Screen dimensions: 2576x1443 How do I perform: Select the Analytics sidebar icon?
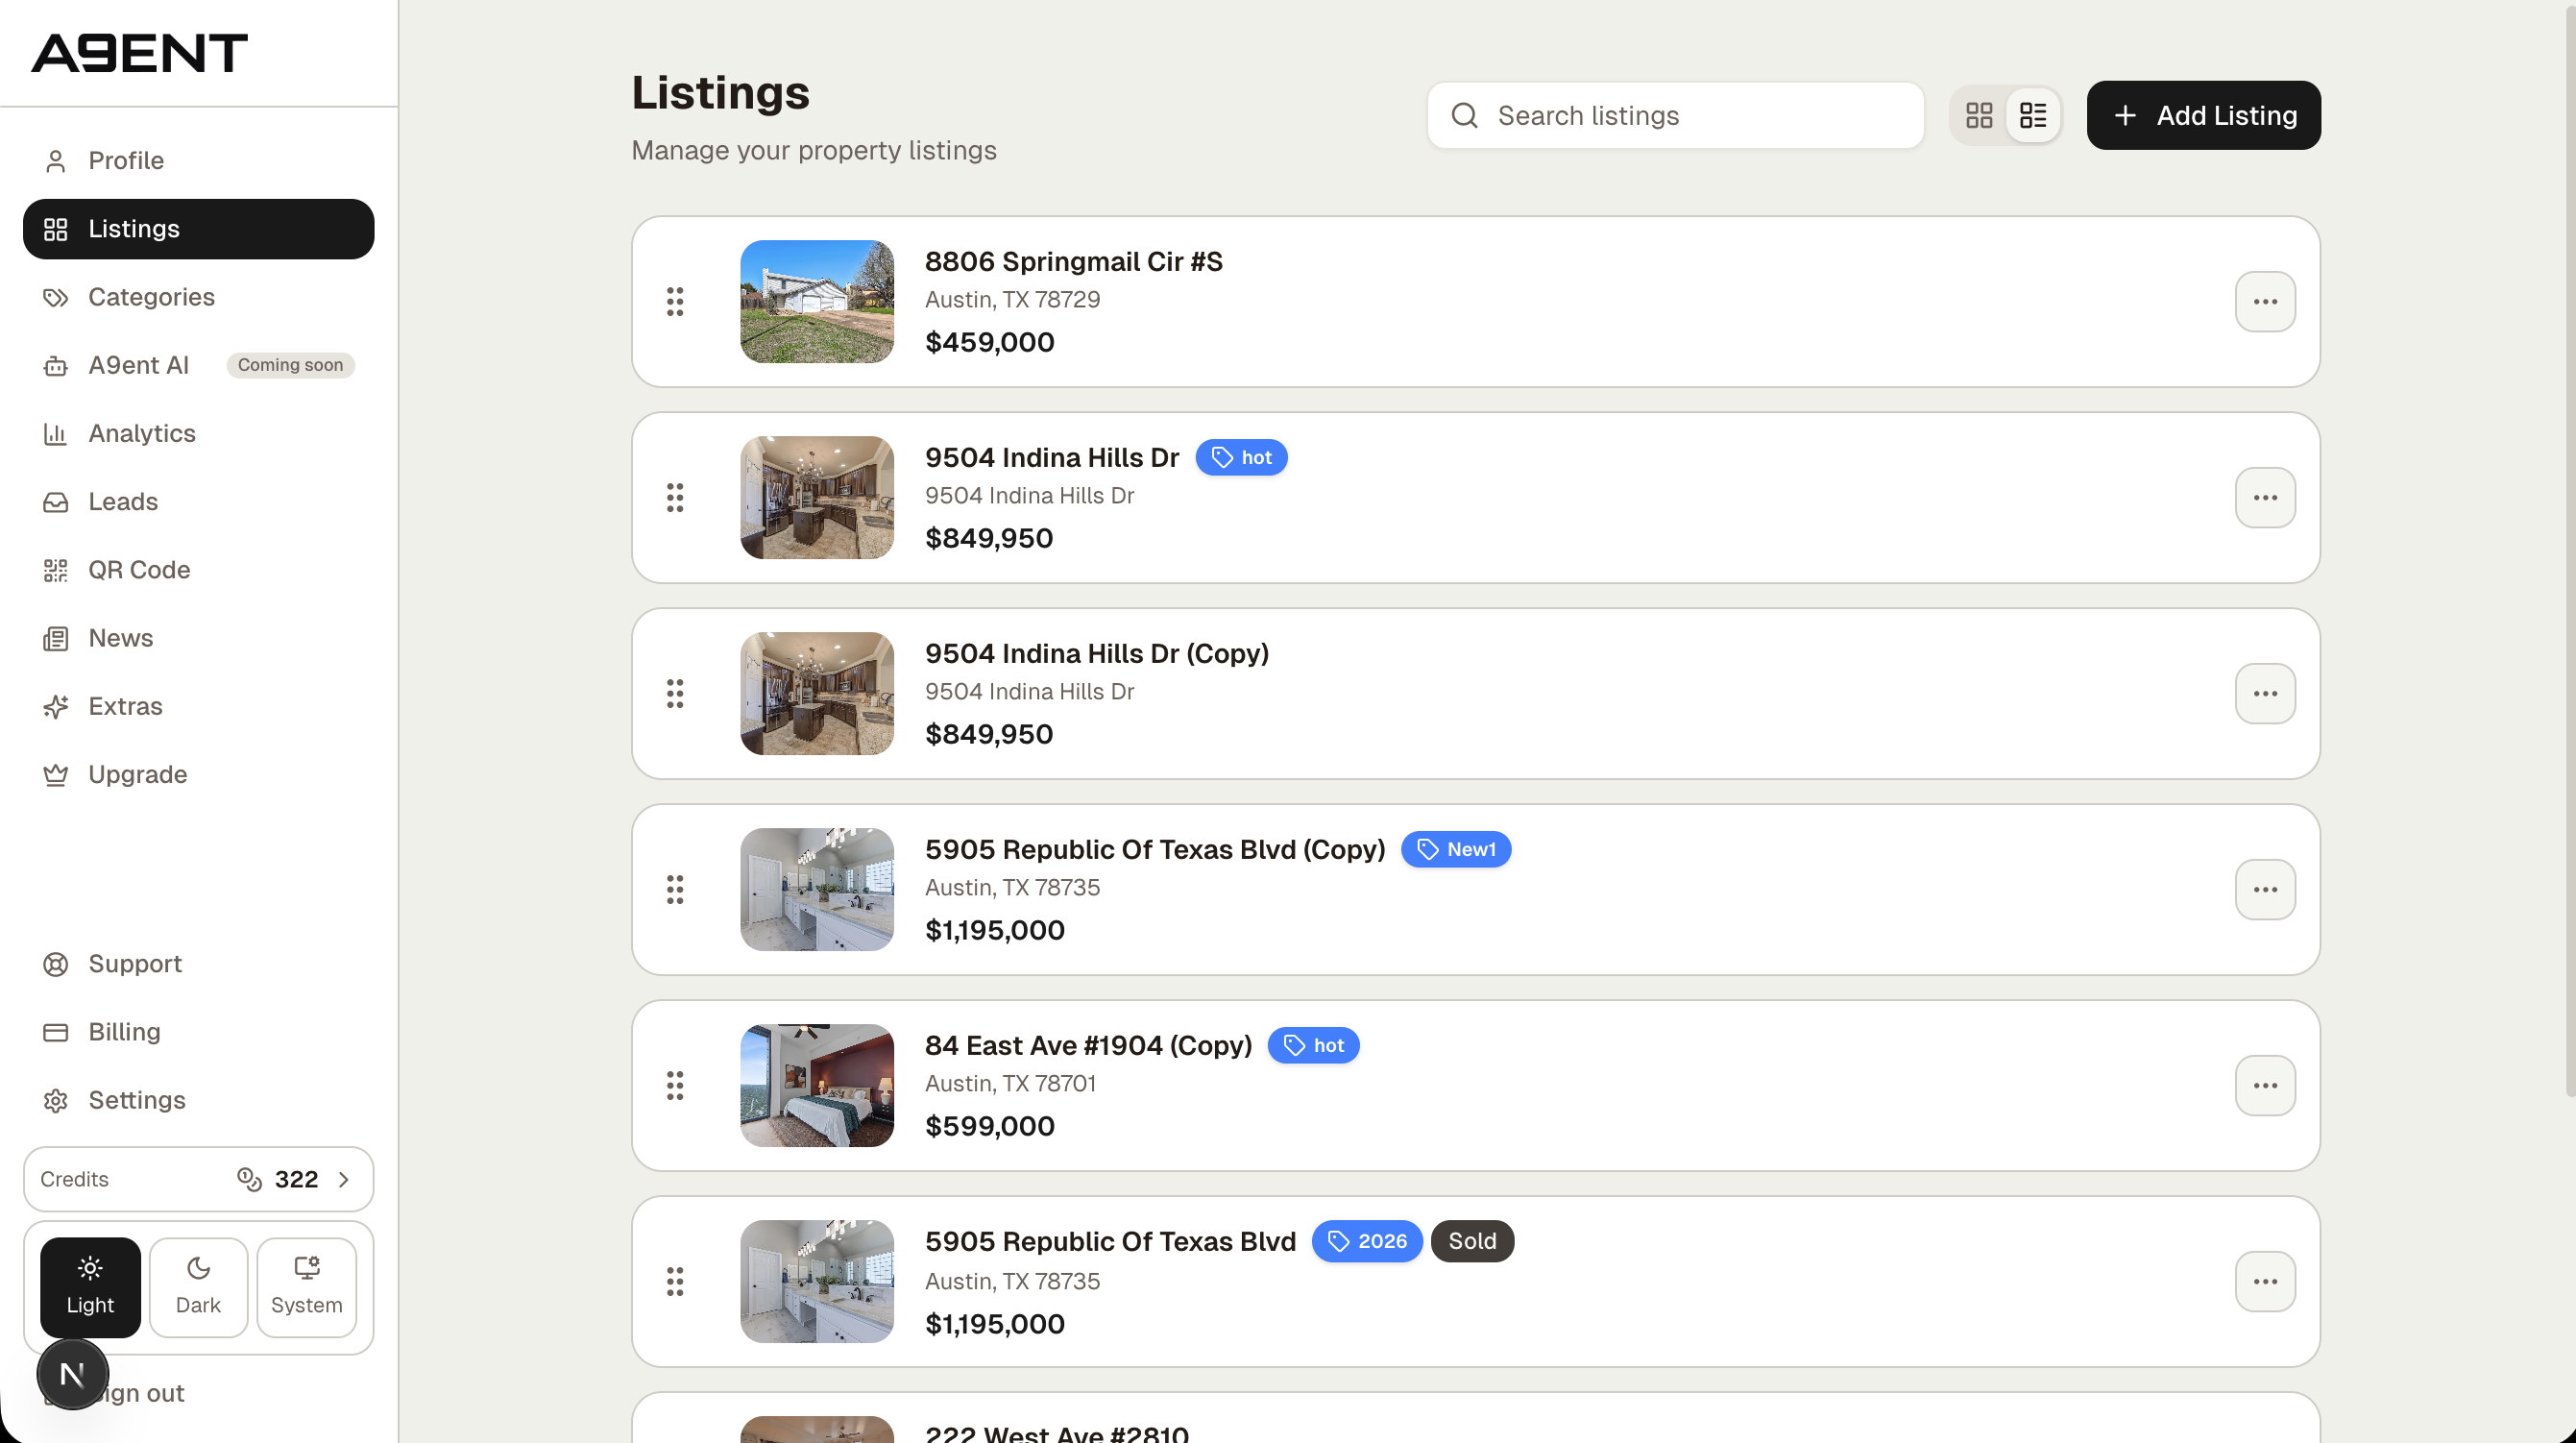click(x=55, y=433)
